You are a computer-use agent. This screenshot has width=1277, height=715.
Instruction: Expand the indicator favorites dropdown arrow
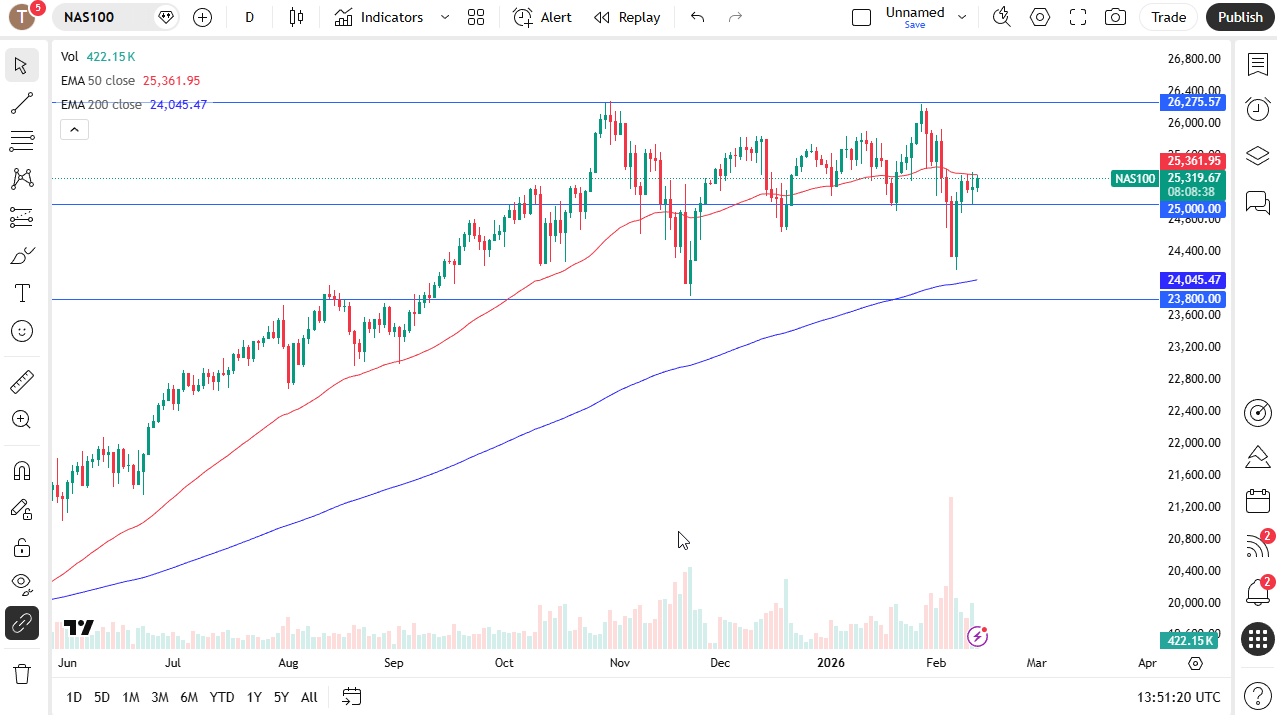click(x=445, y=17)
